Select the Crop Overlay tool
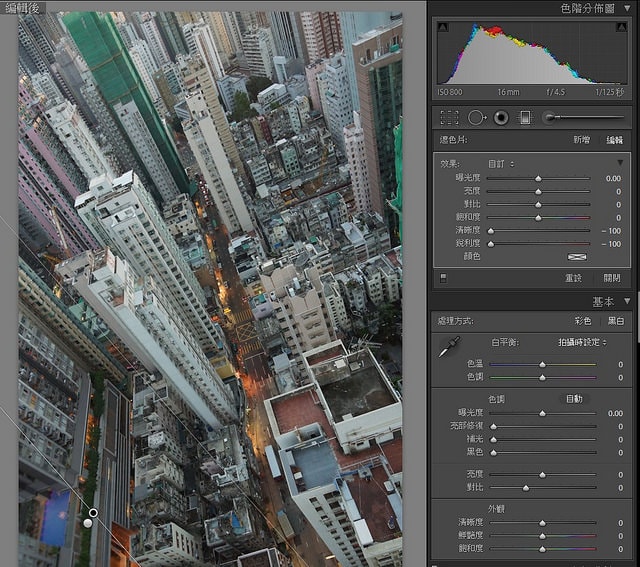This screenshot has height=567, width=640. click(x=450, y=118)
